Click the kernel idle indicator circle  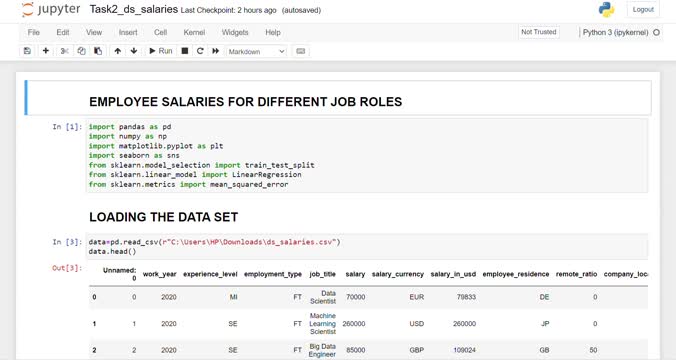click(656, 32)
